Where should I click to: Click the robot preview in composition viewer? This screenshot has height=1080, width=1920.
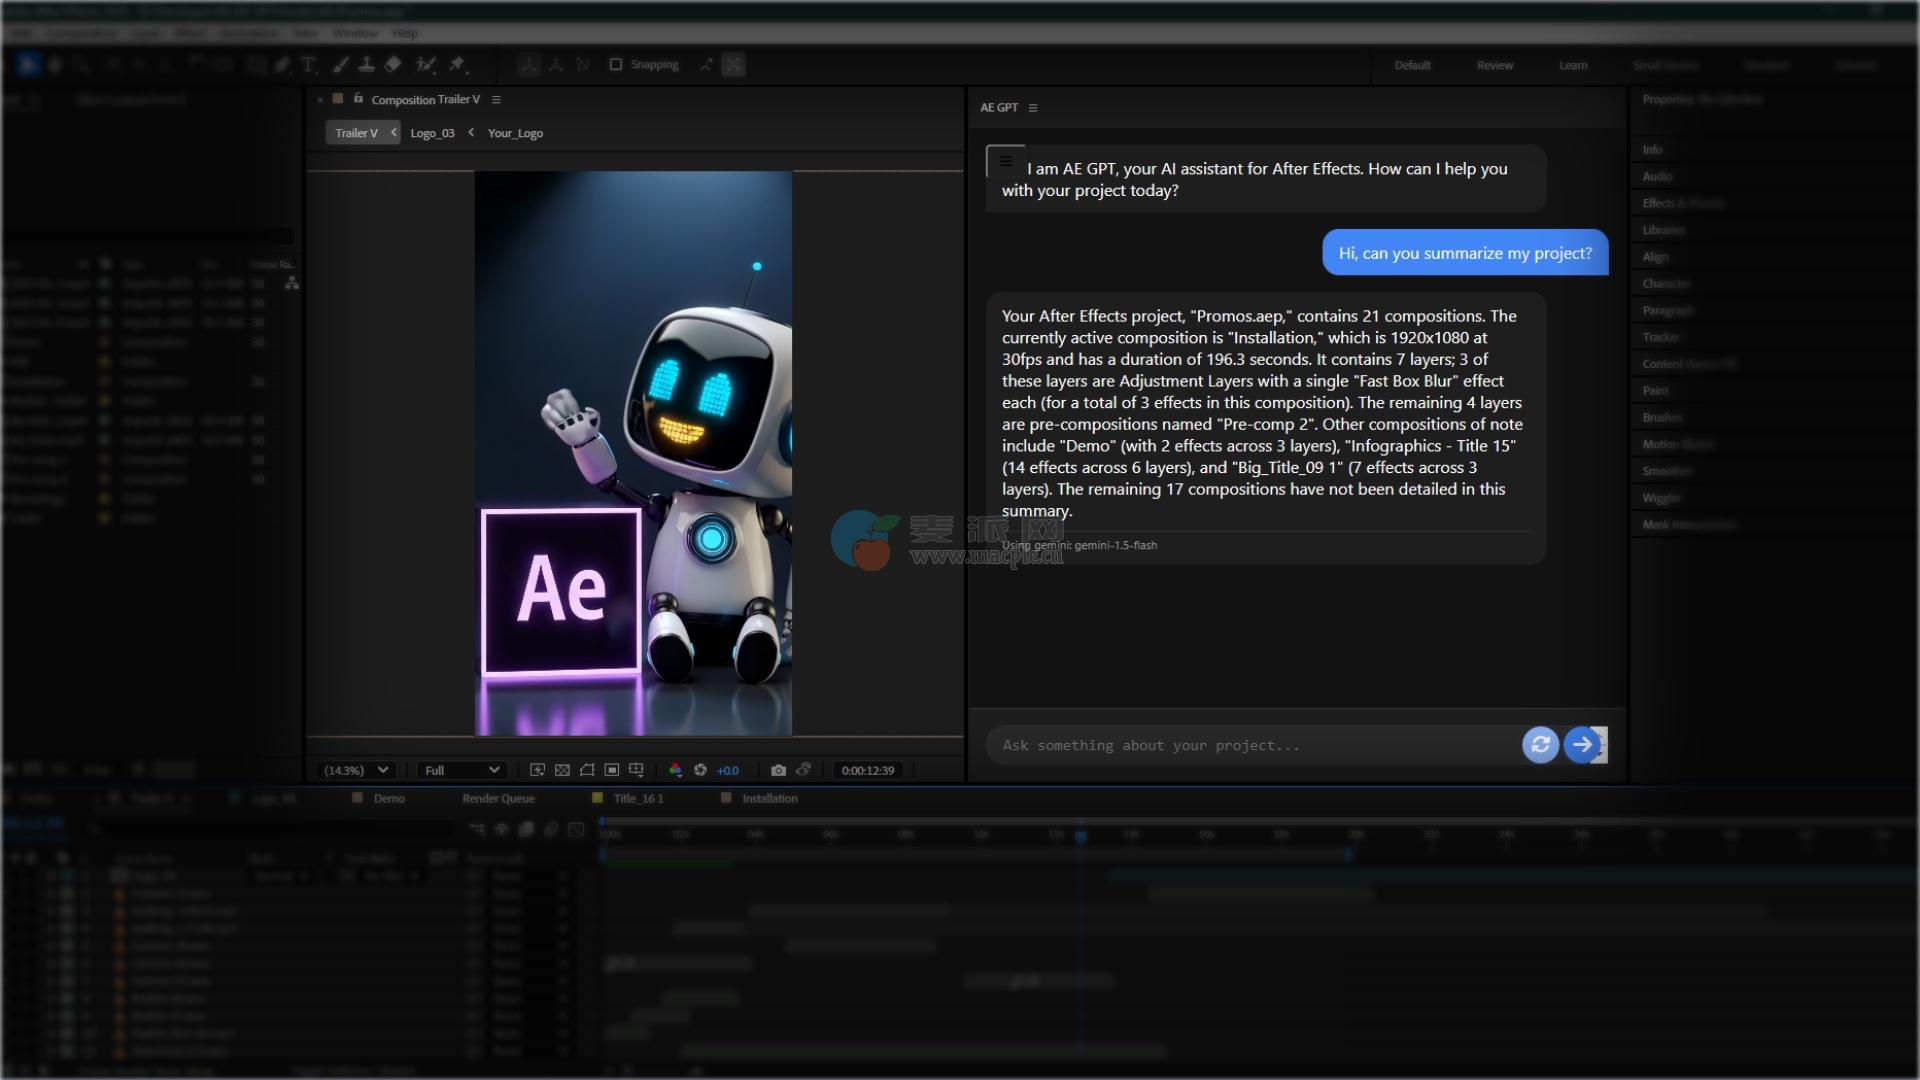(x=633, y=453)
